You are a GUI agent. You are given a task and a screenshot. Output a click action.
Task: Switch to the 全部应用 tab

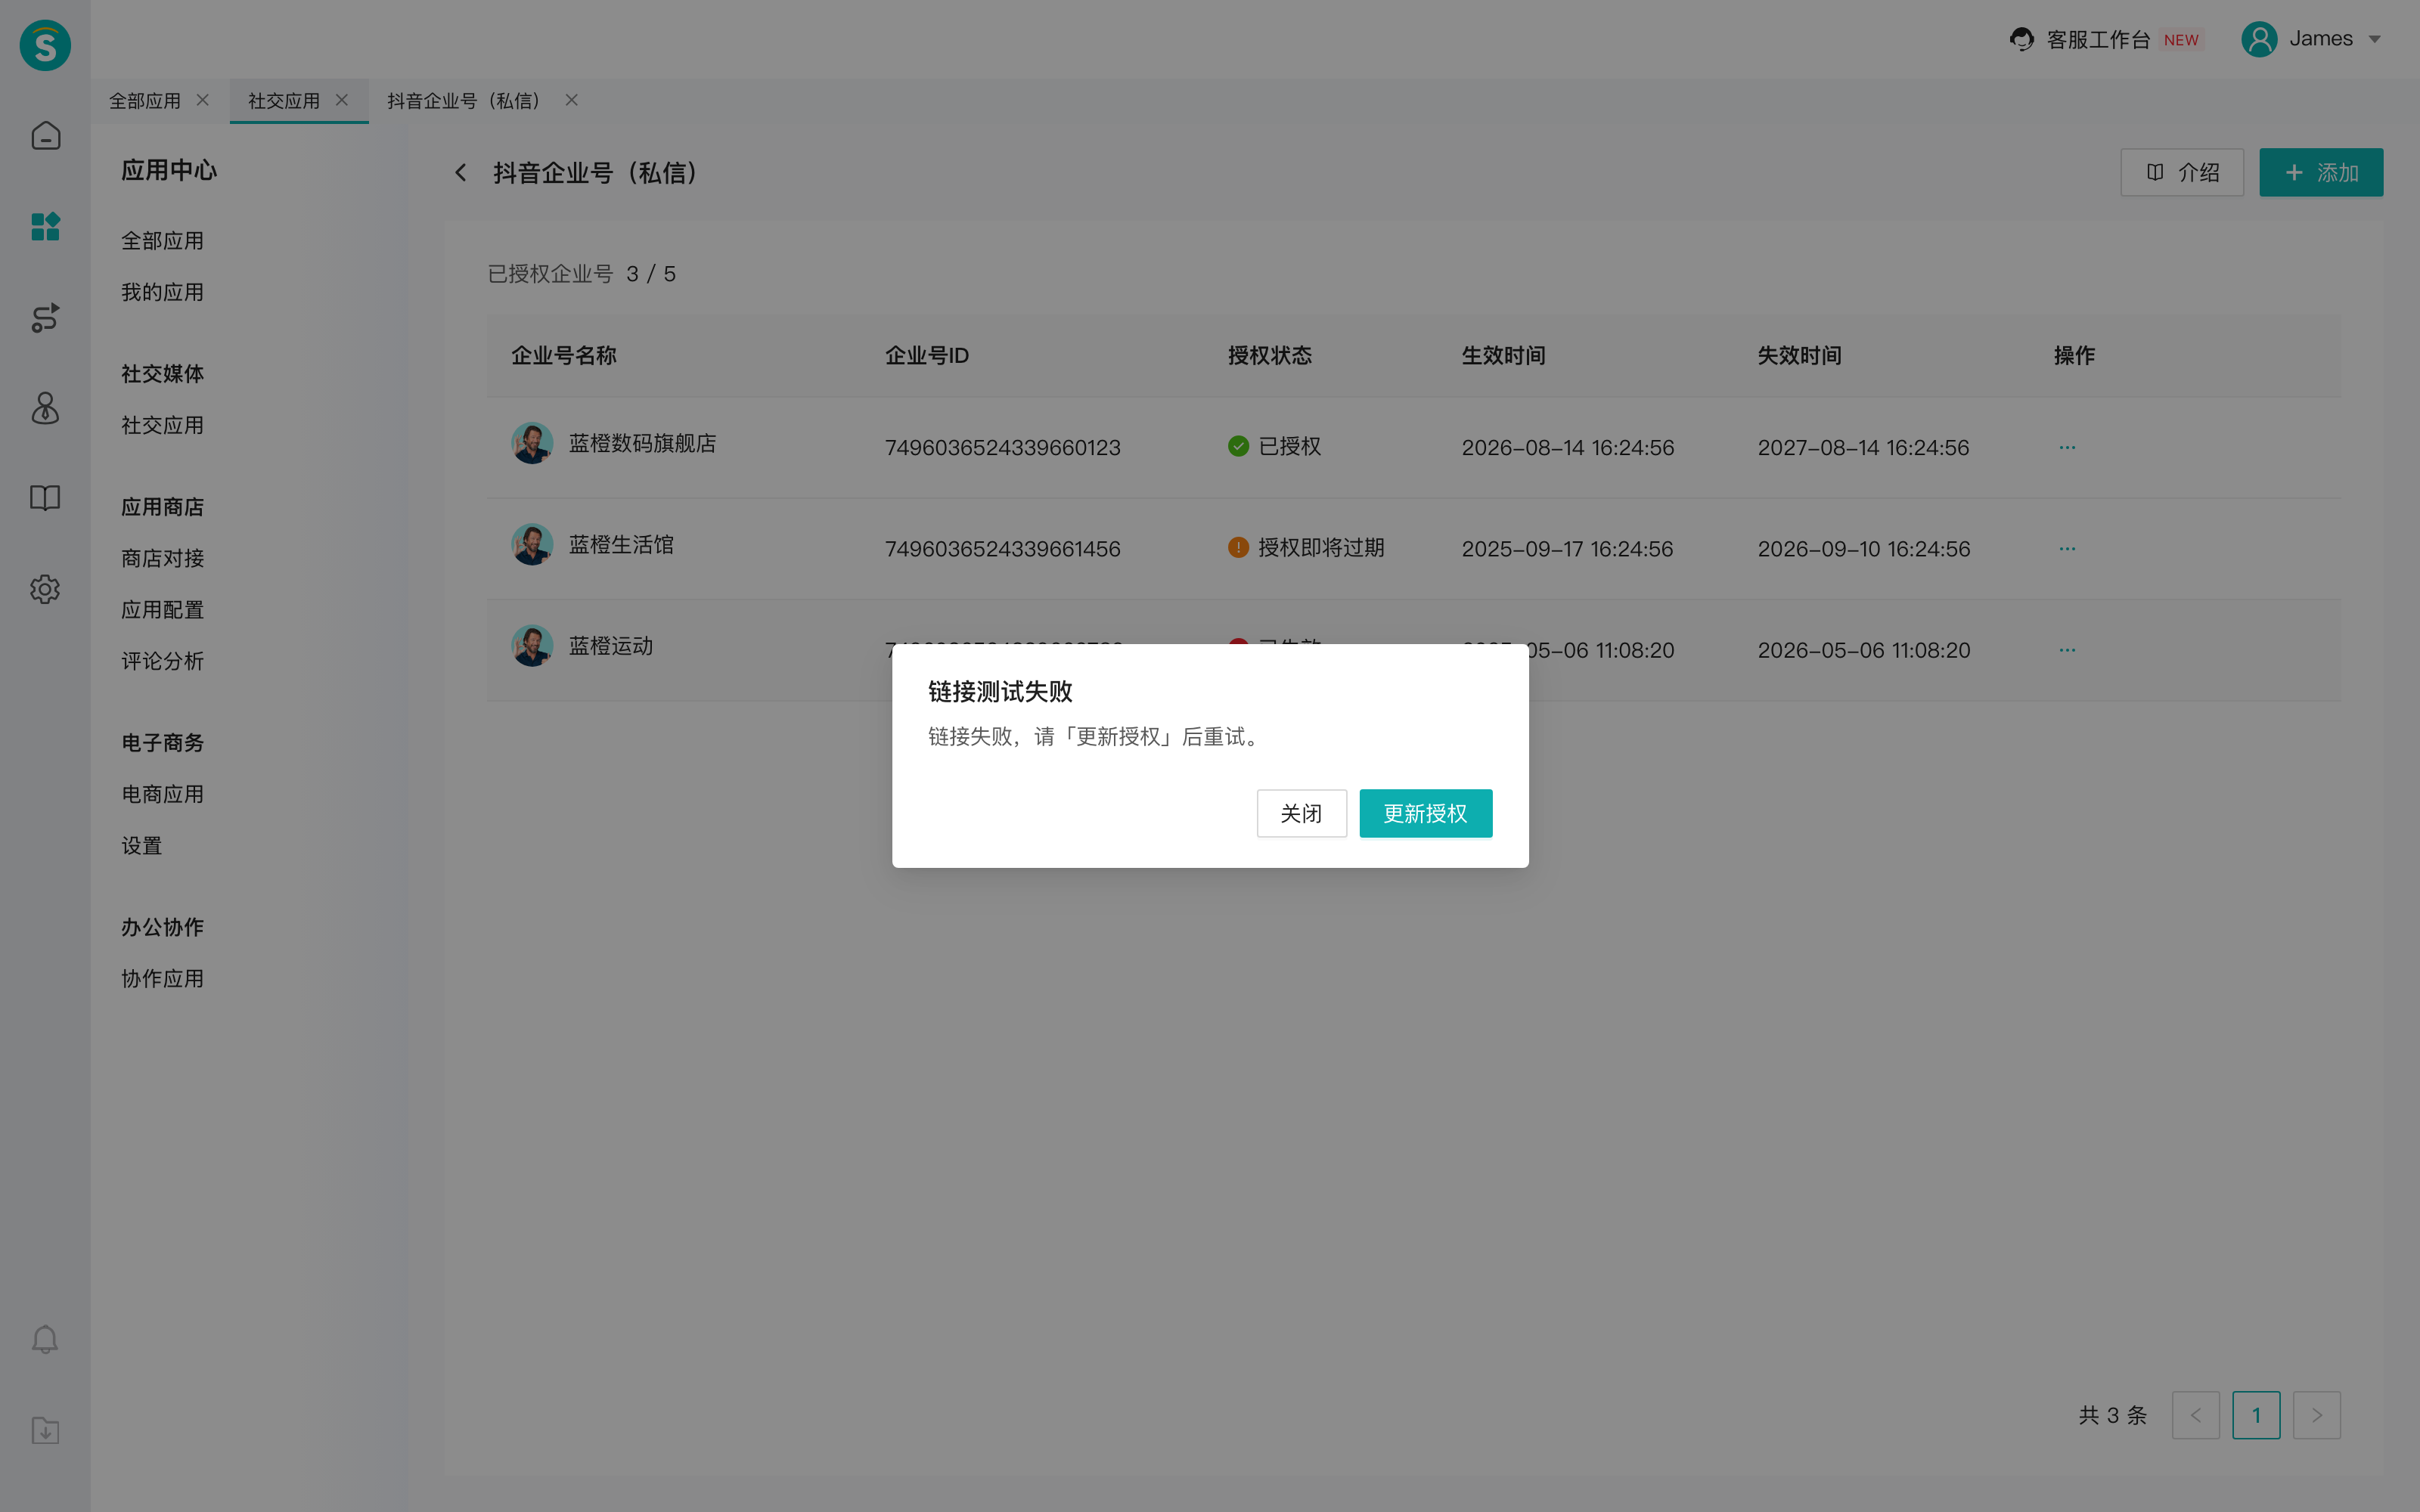pos(145,101)
